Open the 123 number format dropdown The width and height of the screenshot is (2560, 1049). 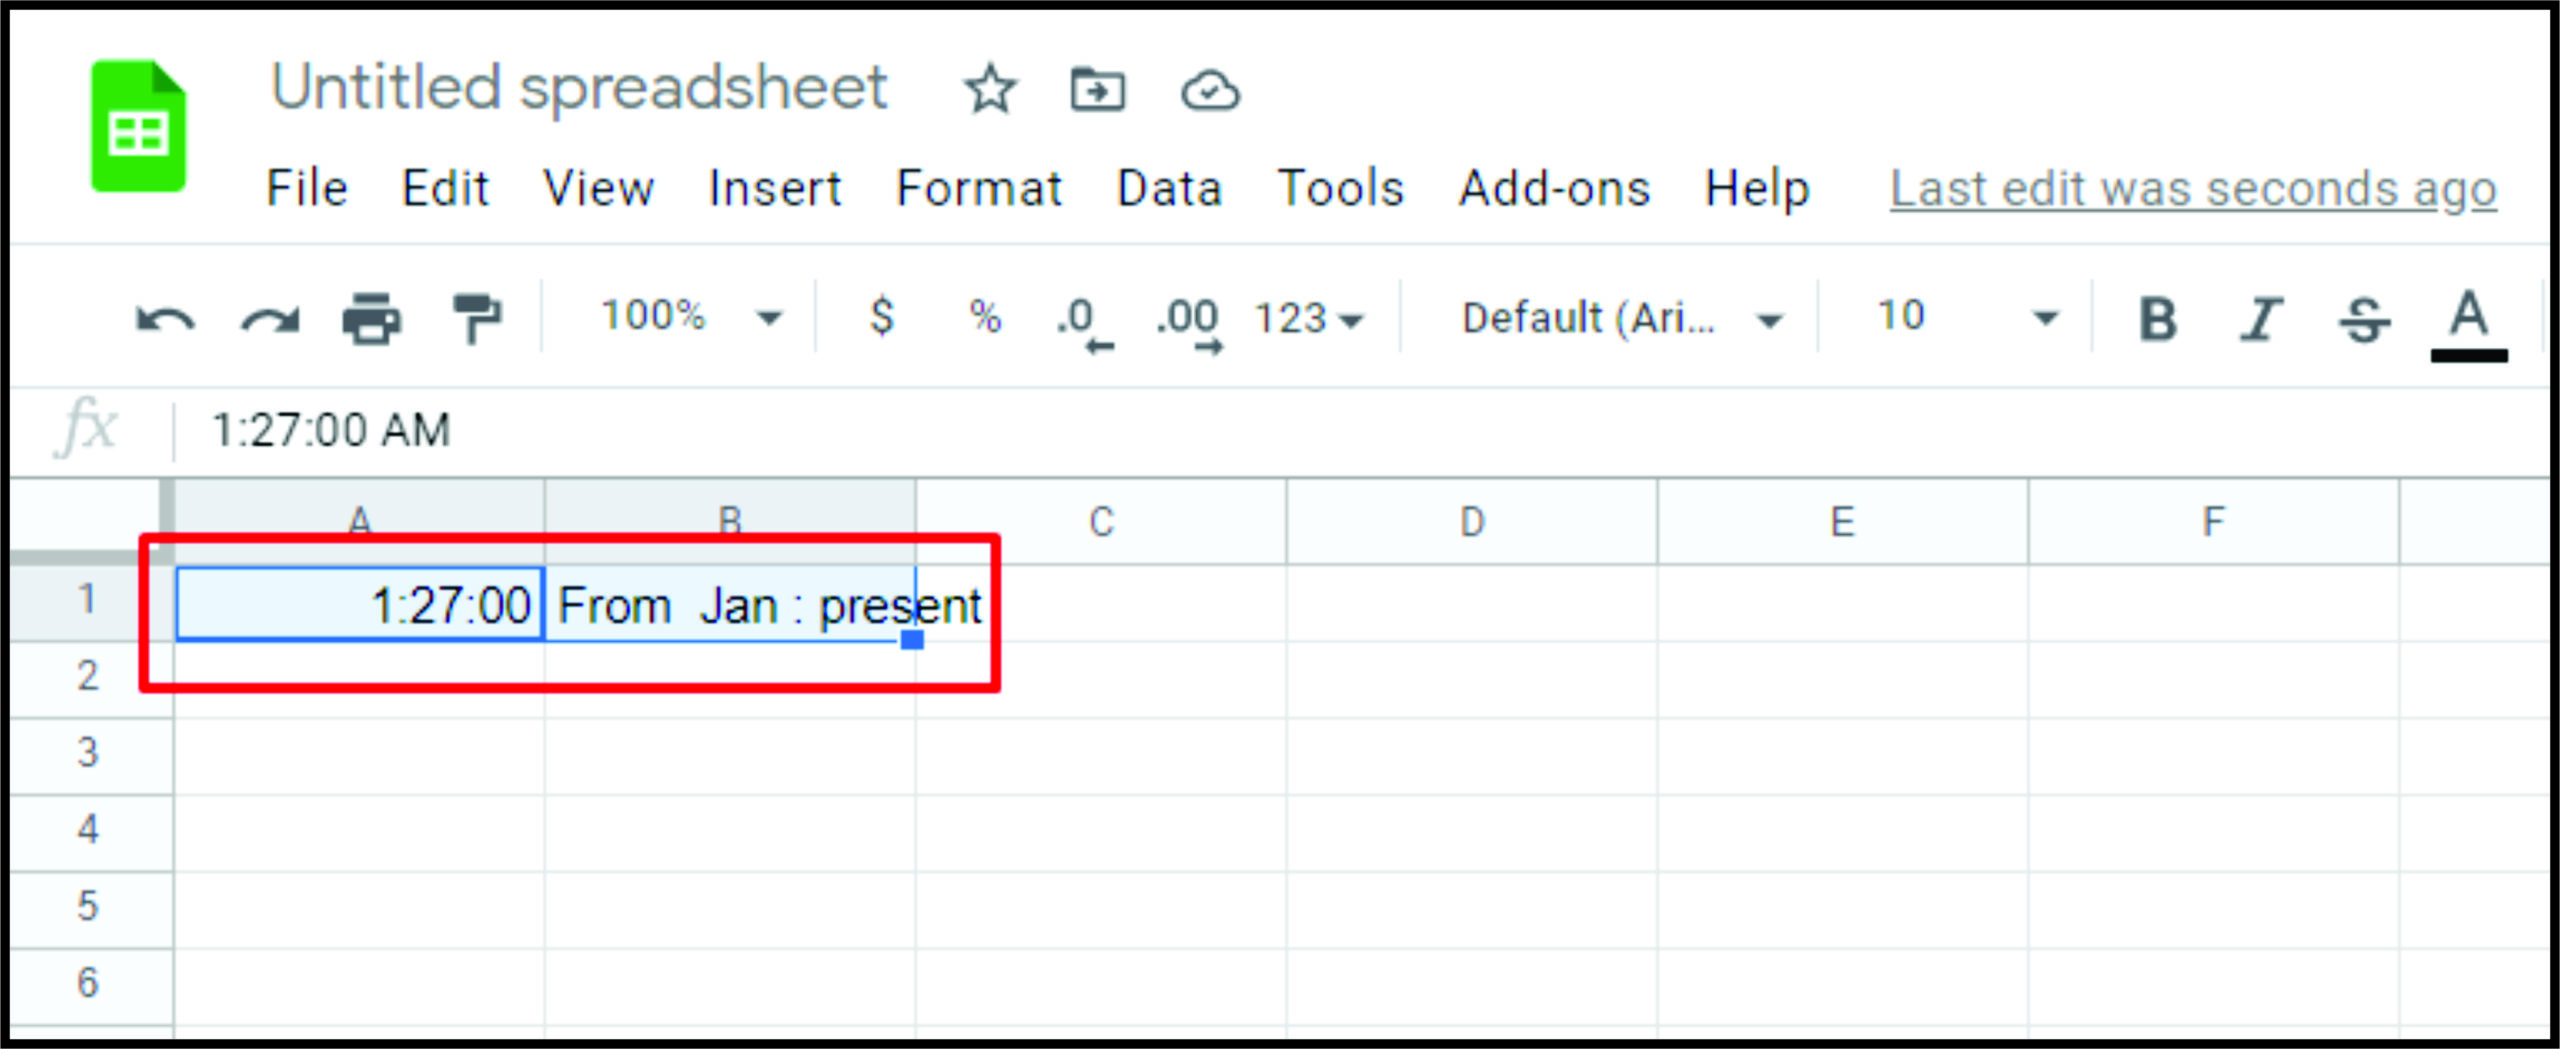[x=1308, y=319]
